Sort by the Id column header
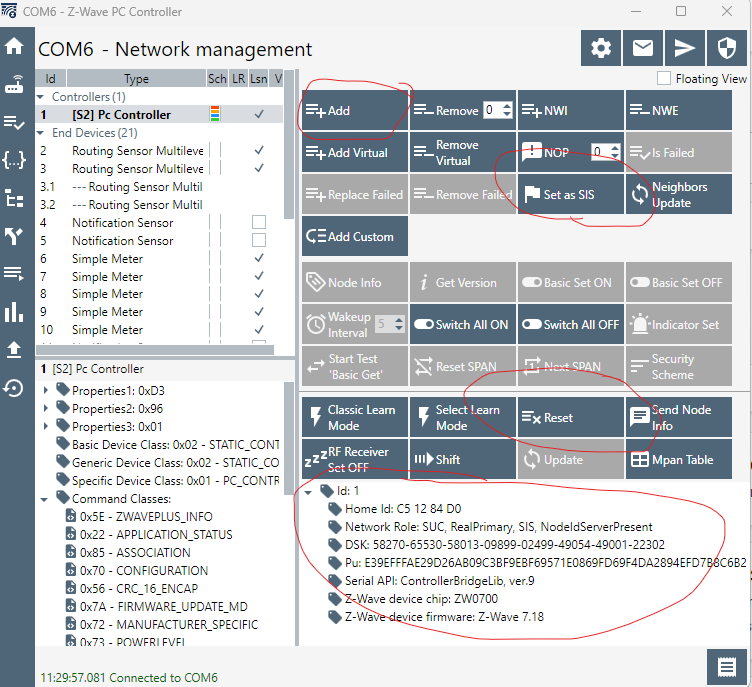The width and height of the screenshot is (752, 687). [x=51, y=78]
